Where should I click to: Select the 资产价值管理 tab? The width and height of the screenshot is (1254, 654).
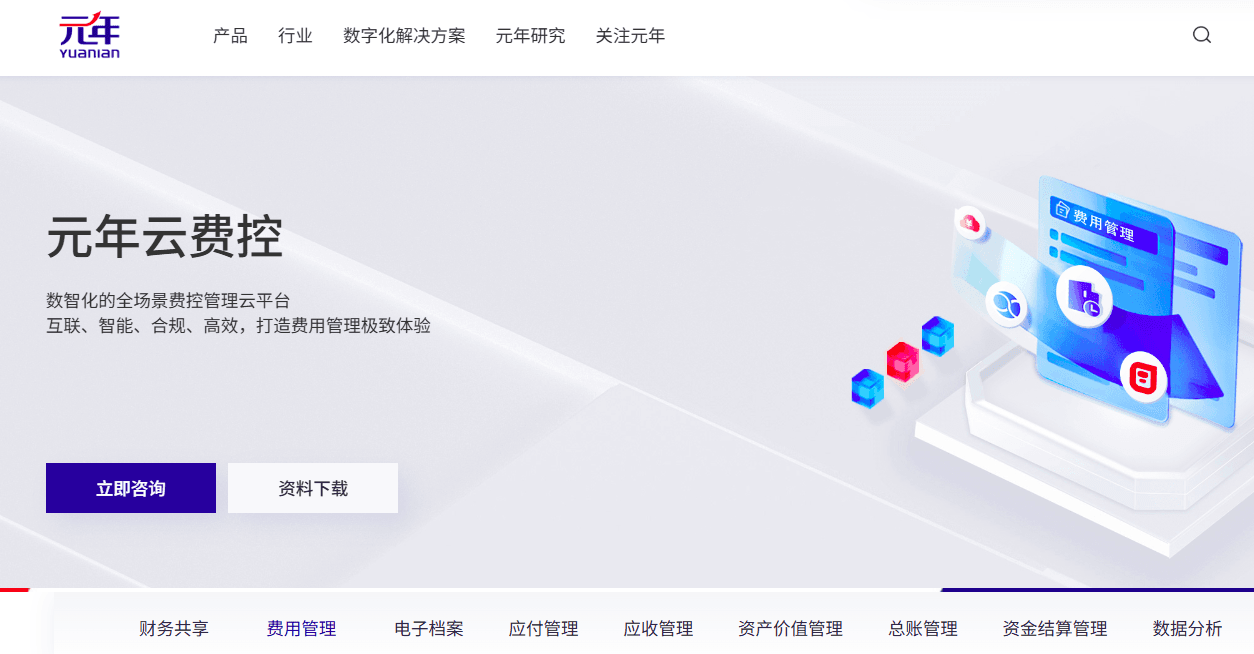[x=790, y=629]
